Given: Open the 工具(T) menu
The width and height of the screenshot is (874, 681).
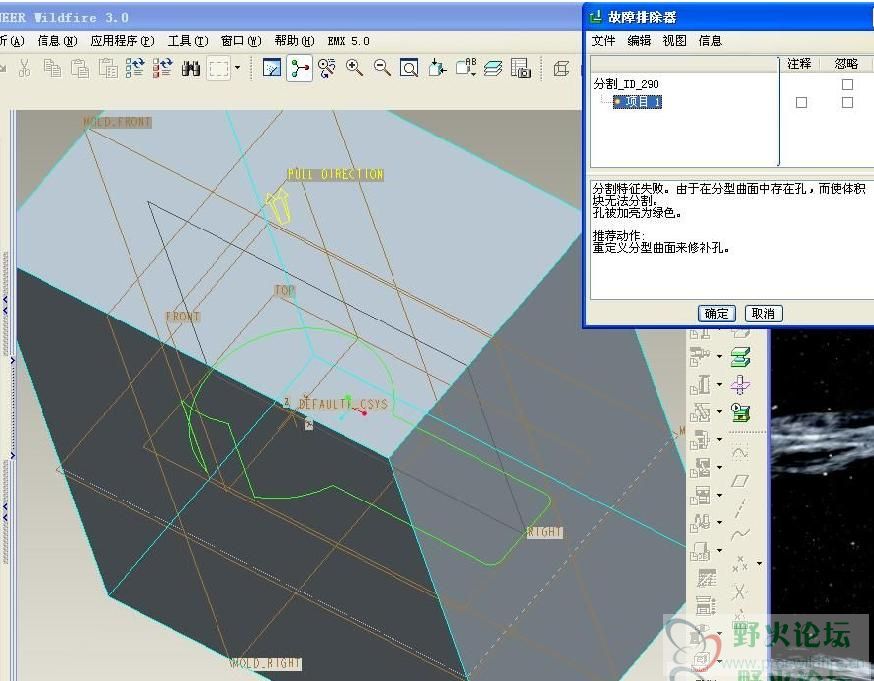Looking at the screenshot, I should [x=187, y=41].
